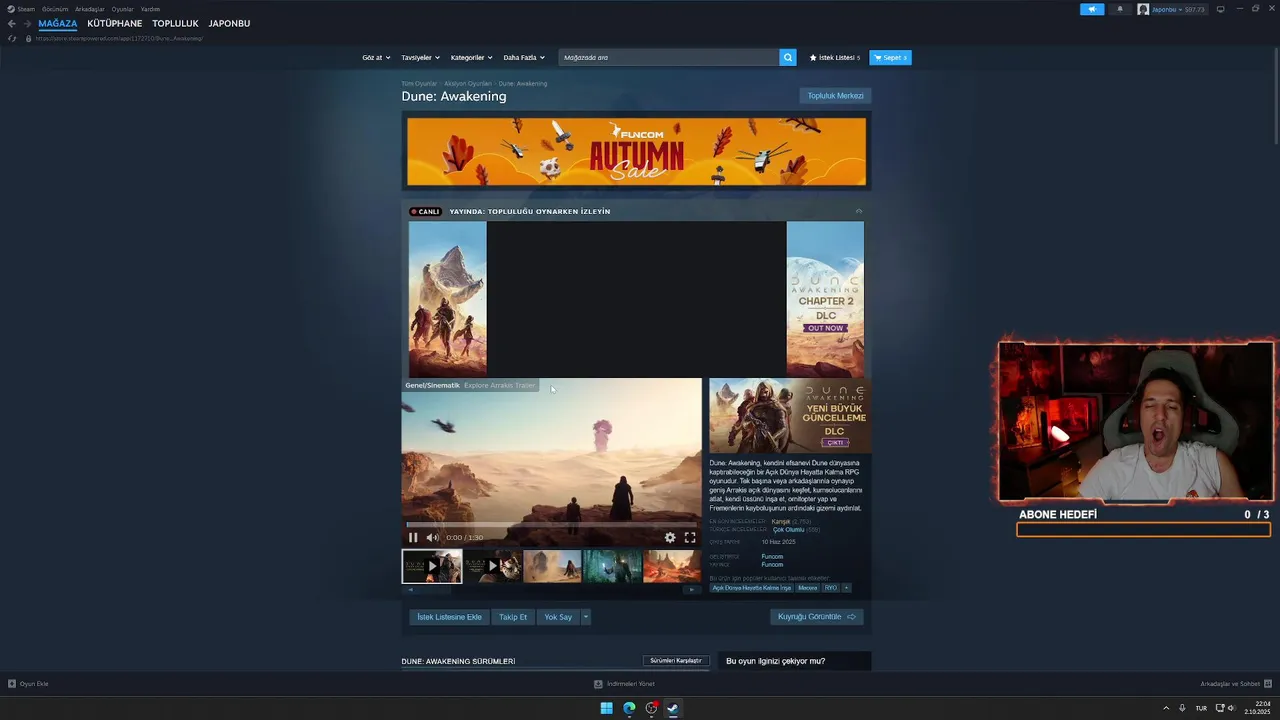This screenshot has width=1280, height=720.
Task: Click Kuyruğu Görüntüle button
Action: click(x=817, y=617)
